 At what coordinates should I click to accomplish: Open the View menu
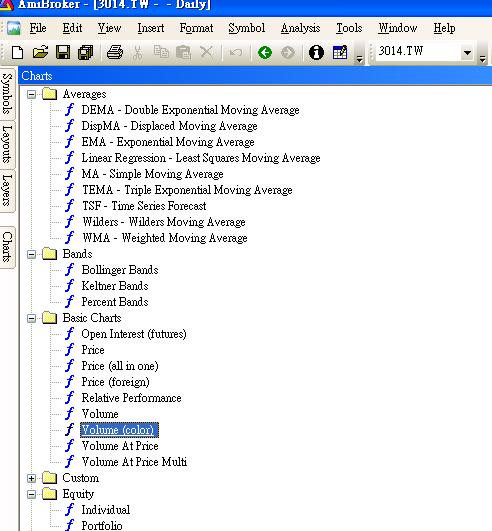tap(109, 28)
